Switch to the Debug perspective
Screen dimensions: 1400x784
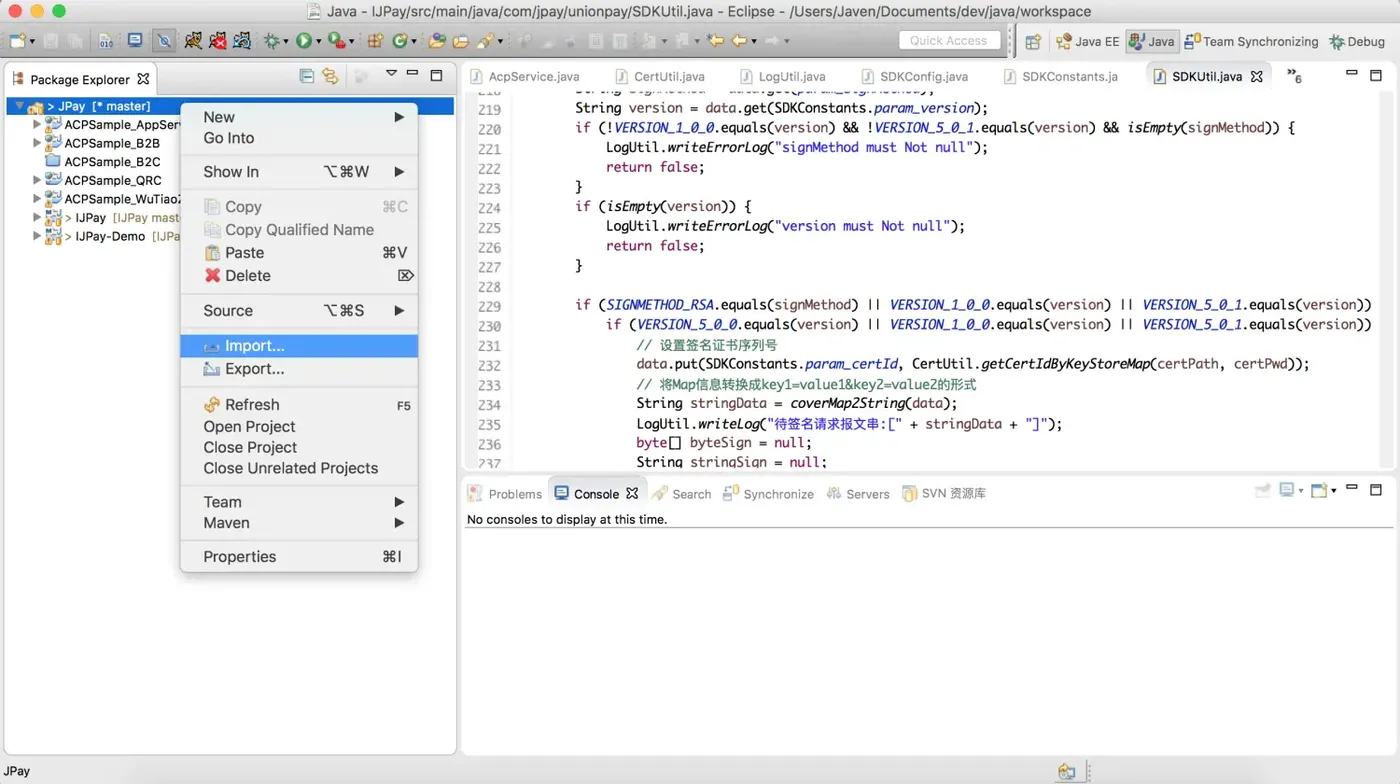click(x=1357, y=41)
